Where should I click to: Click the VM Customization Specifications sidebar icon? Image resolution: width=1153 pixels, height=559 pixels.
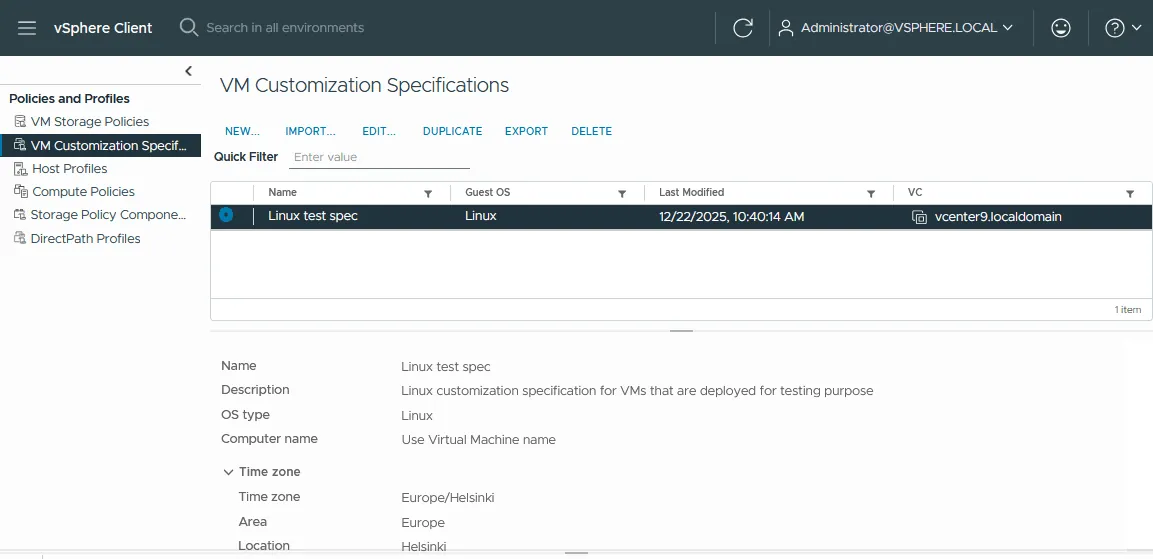(x=20, y=145)
